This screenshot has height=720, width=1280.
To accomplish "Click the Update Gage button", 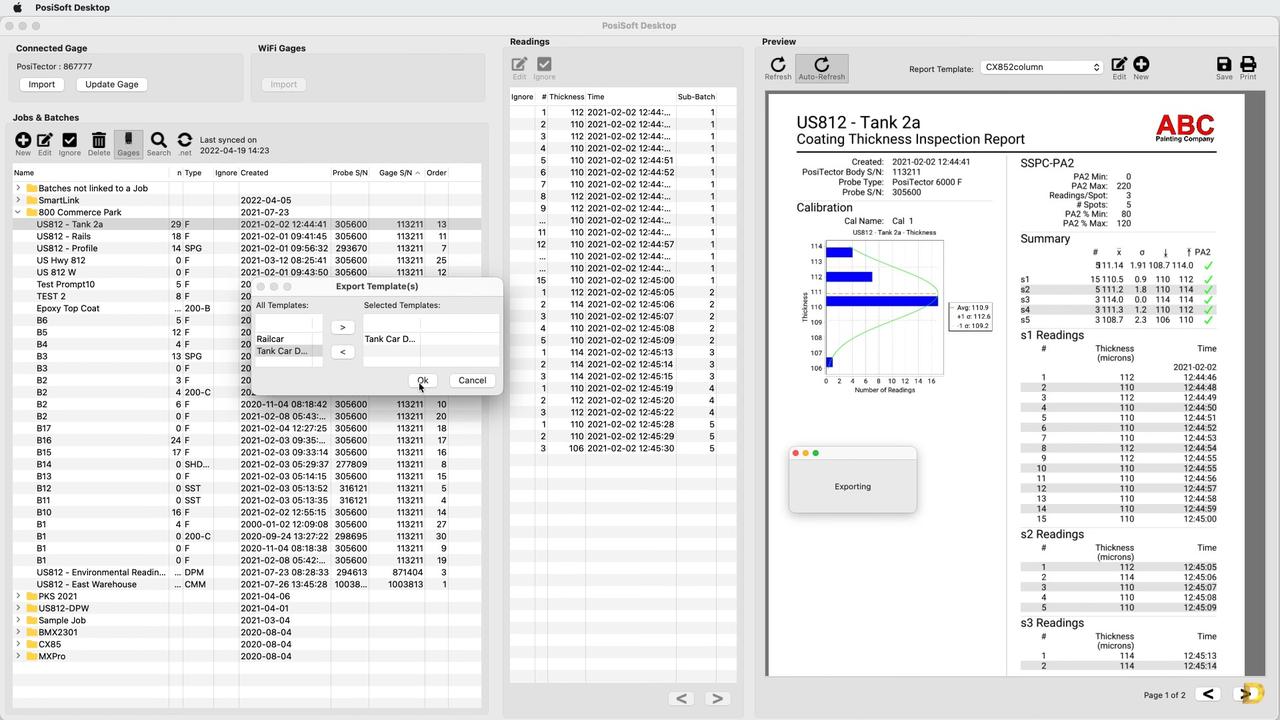I will pos(112,85).
